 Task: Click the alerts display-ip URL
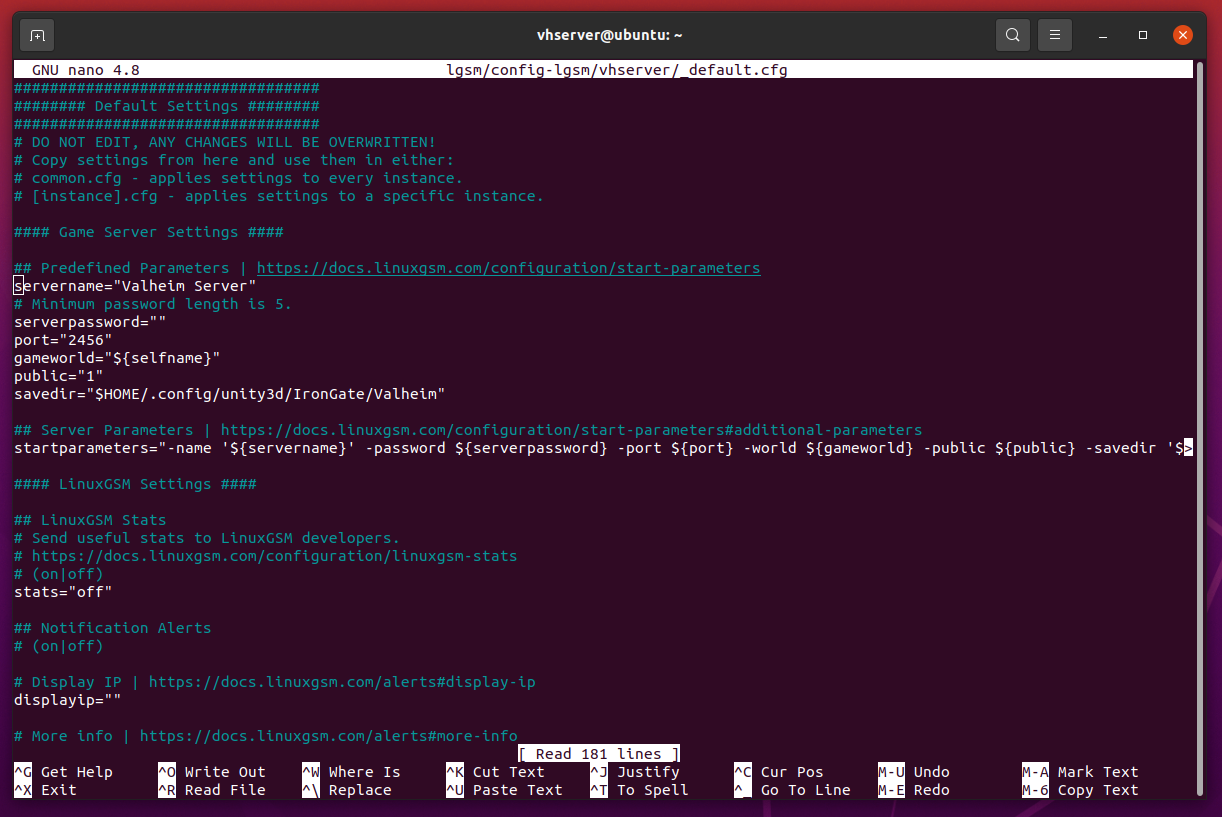(x=342, y=682)
